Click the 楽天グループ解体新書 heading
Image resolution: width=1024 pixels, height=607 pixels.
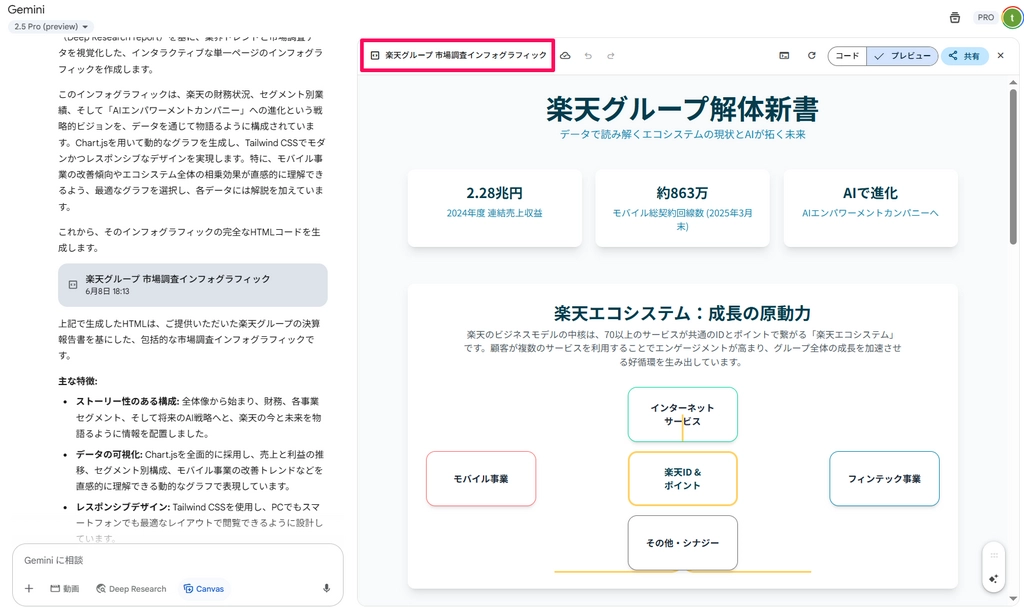point(682,109)
